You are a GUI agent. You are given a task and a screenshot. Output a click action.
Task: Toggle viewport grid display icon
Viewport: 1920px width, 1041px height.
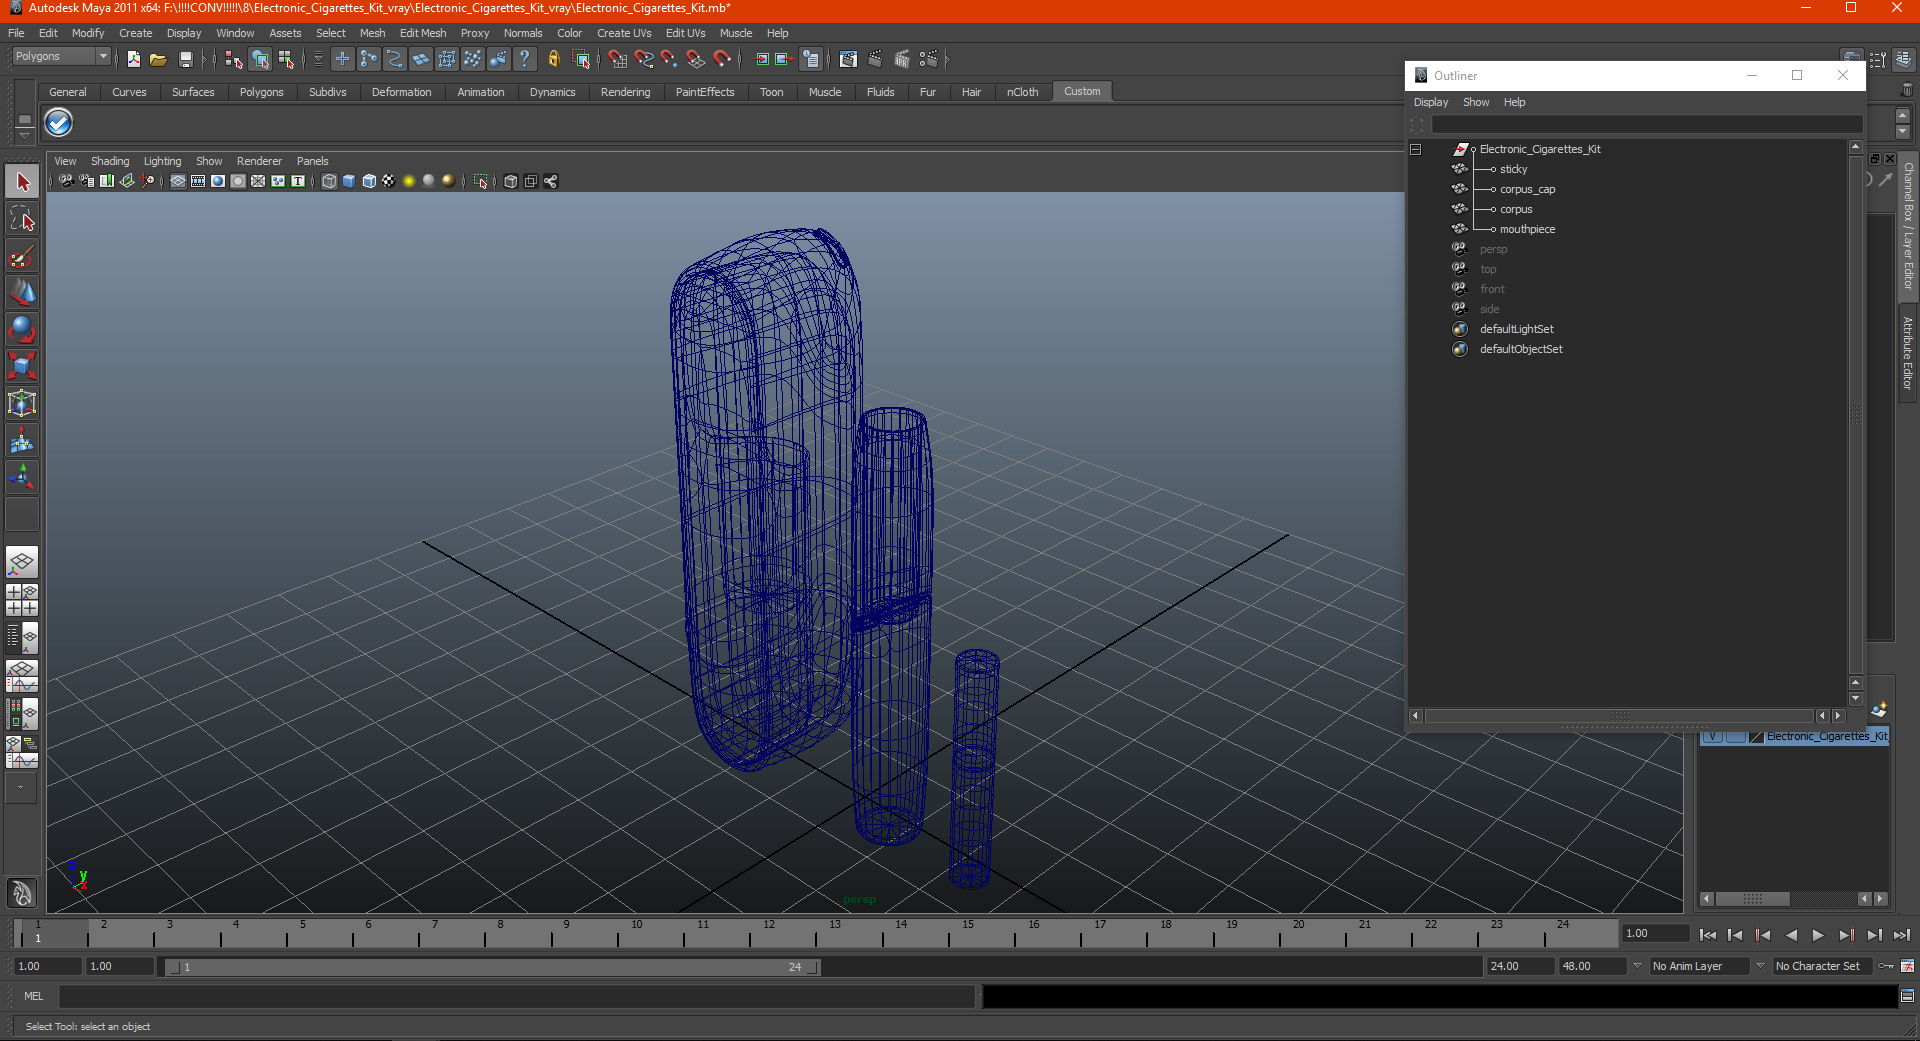(178, 182)
